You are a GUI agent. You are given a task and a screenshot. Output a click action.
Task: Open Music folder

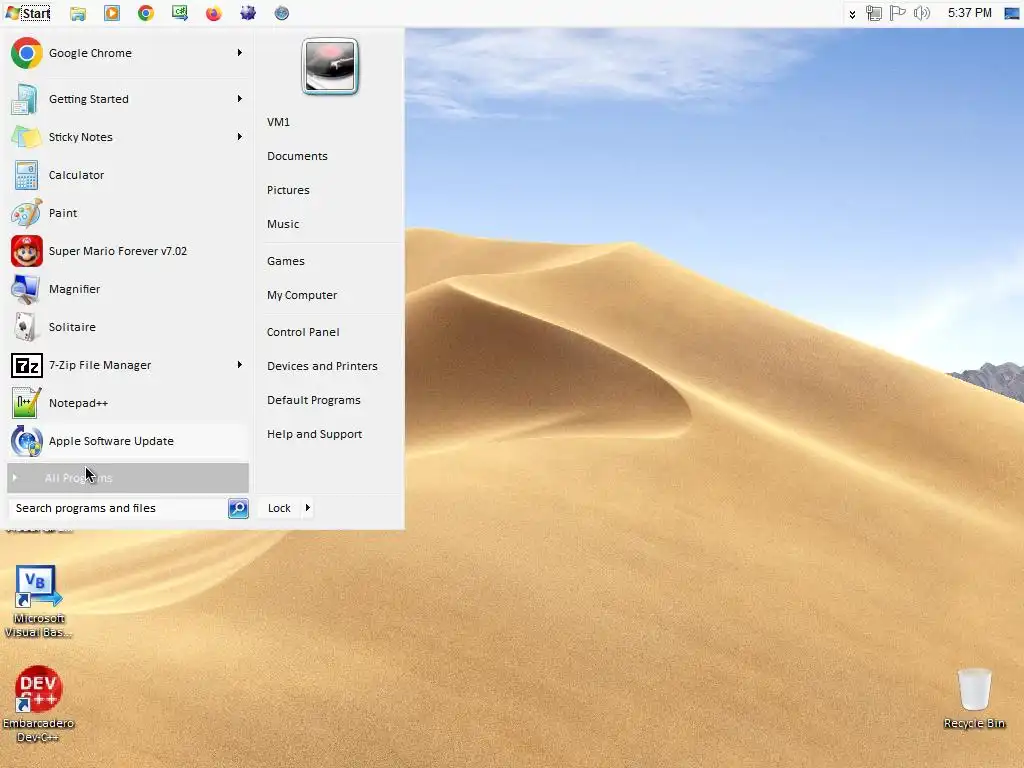pyautogui.click(x=283, y=224)
